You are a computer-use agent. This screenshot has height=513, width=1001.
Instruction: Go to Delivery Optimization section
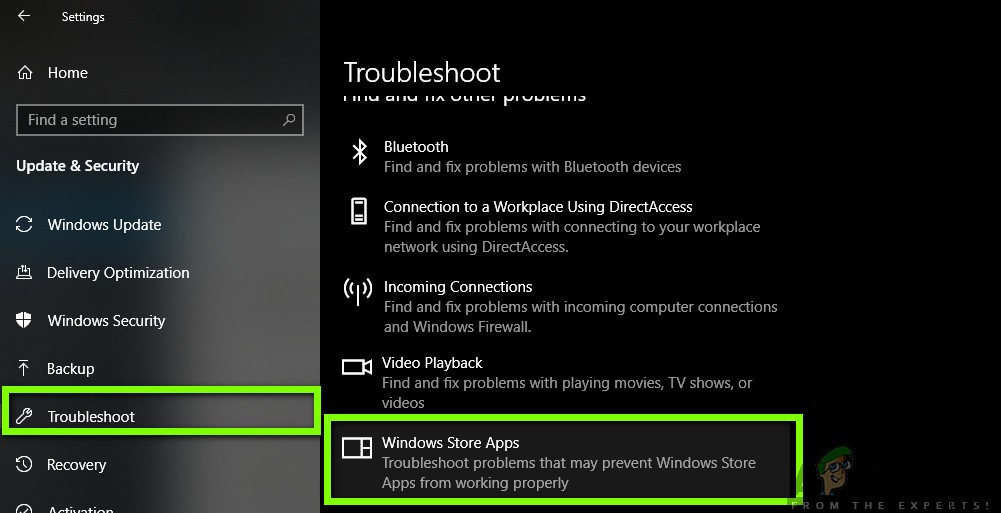point(118,273)
